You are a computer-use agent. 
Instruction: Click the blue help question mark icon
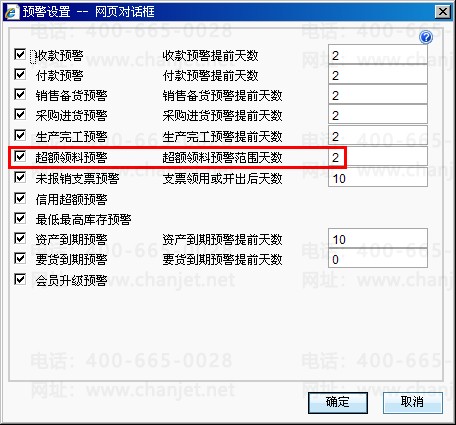pos(426,37)
